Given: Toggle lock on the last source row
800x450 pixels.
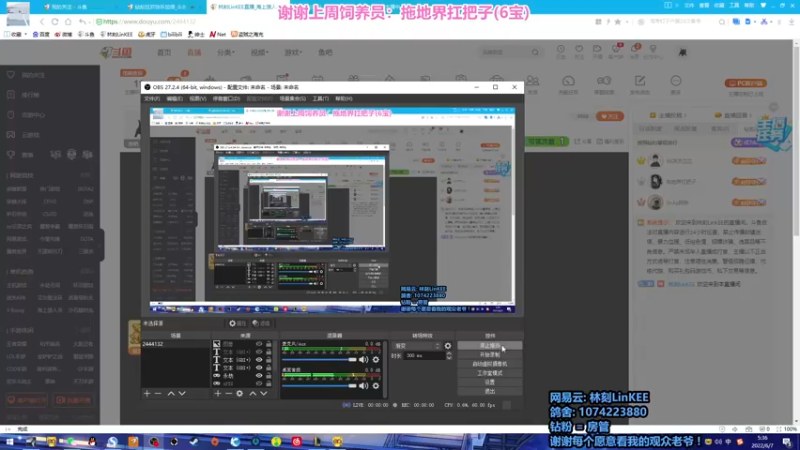Looking at the screenshot, I should click(268, 383).
